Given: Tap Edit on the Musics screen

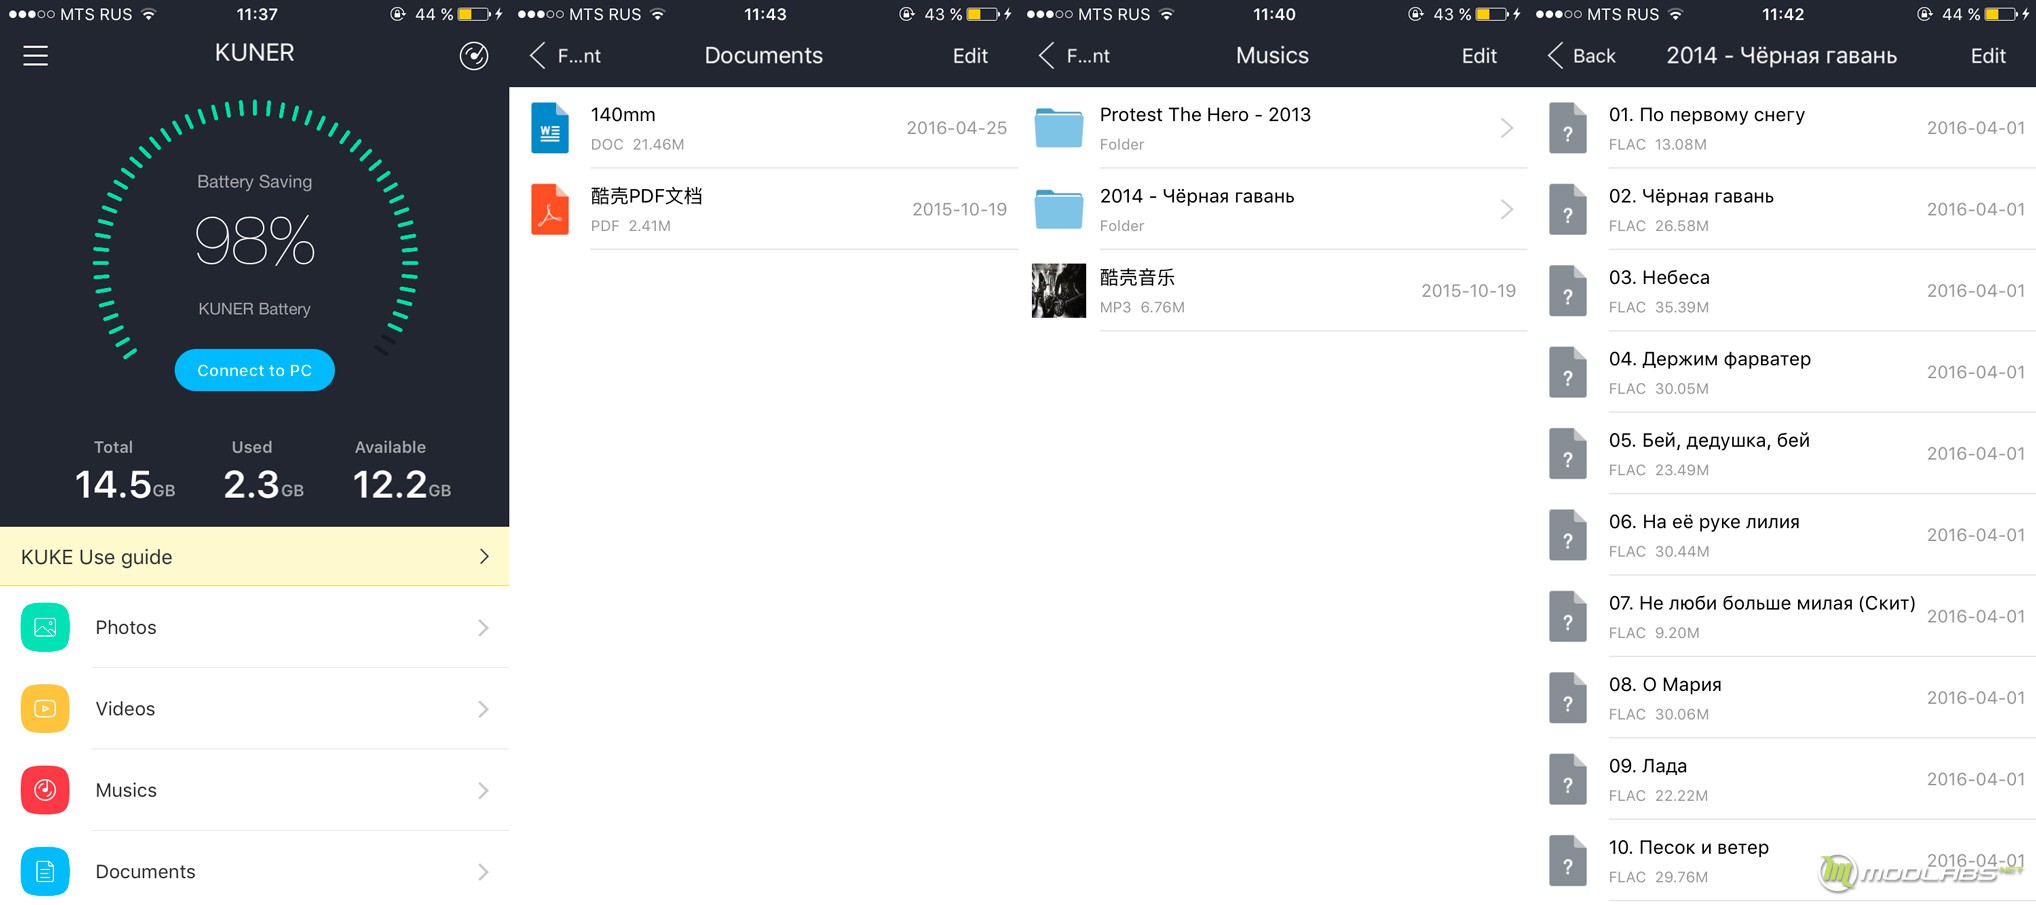Looking at the screenshot, I should tap(1479, 56).
